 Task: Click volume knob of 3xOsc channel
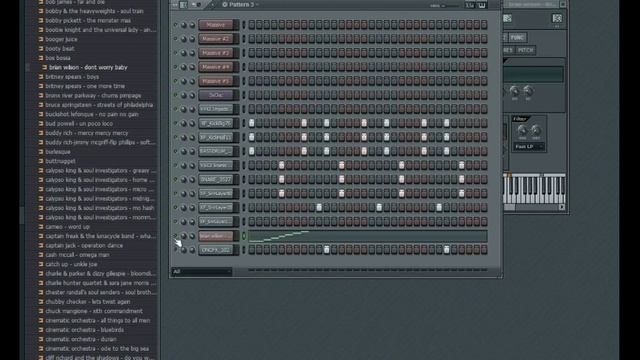[x=192, y=95]
